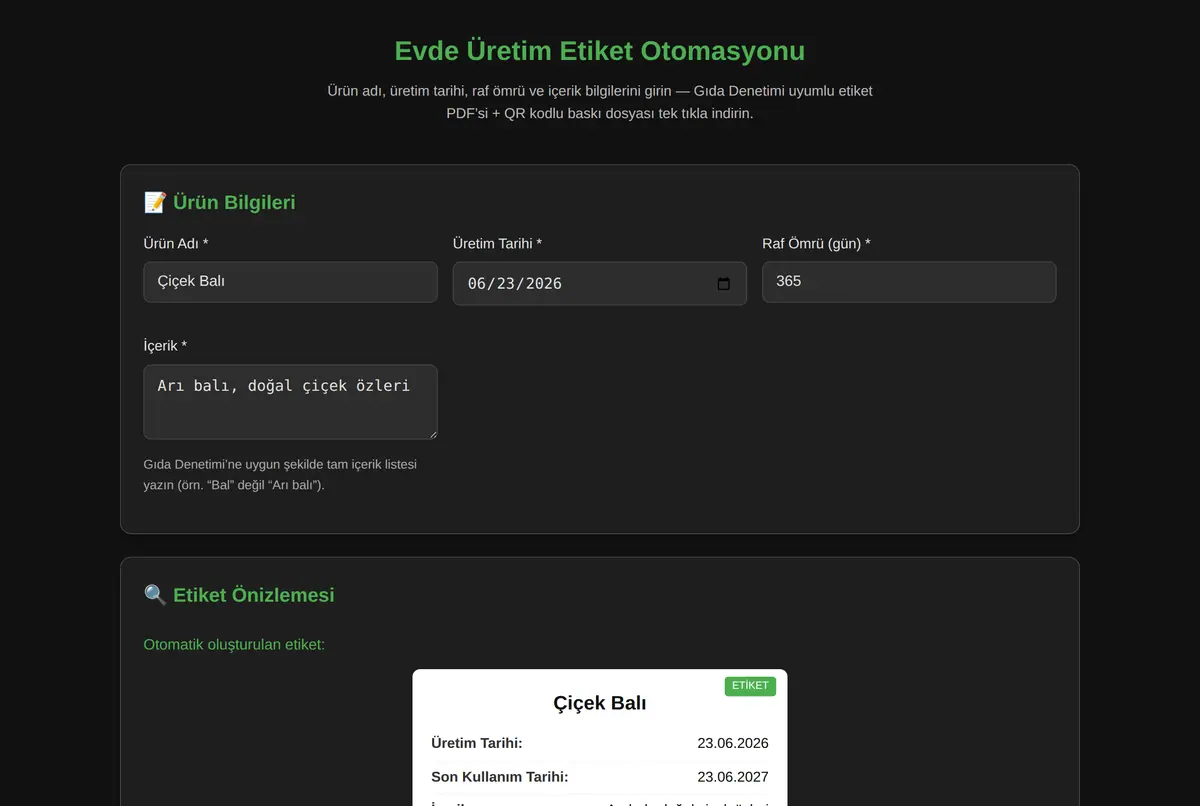The height and width of the screenshot is (806, 1200).
Task: Click the İçerik textarea
Action: [x=290, y=402]
